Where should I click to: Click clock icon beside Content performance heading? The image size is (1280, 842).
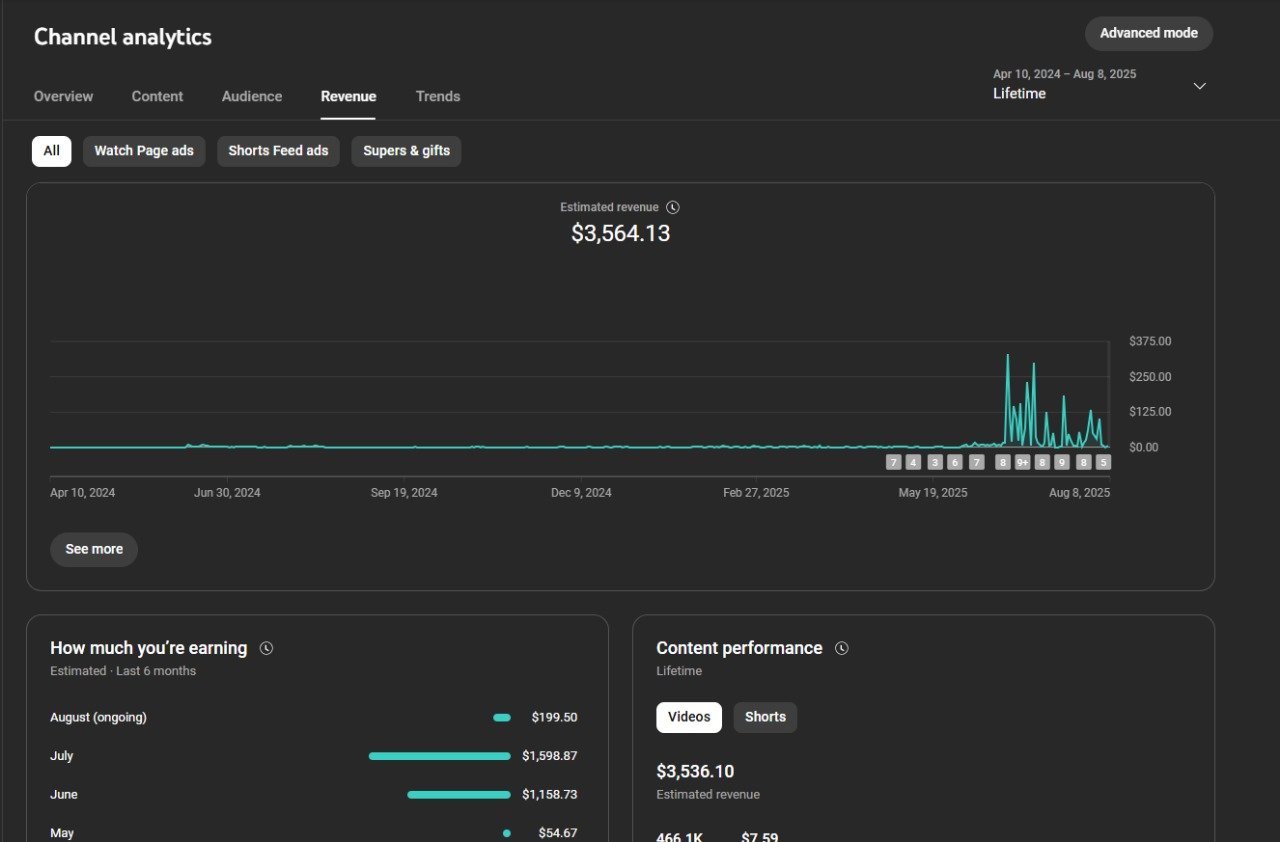tap(842, 648)
